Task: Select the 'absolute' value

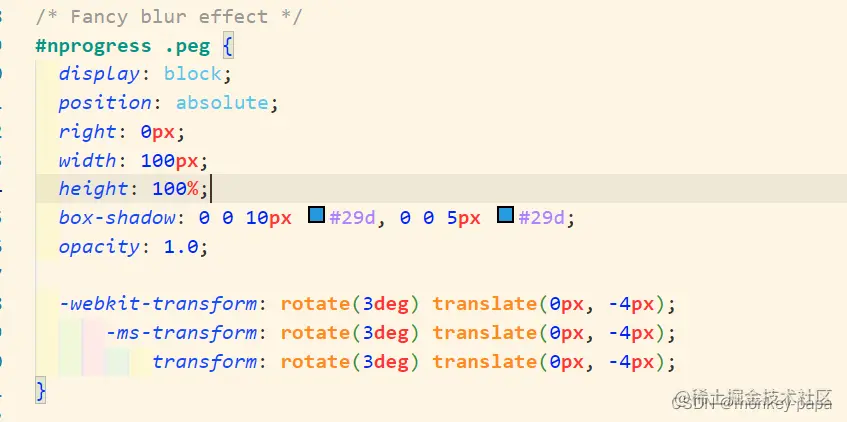Action: click(x=222, y=102)
